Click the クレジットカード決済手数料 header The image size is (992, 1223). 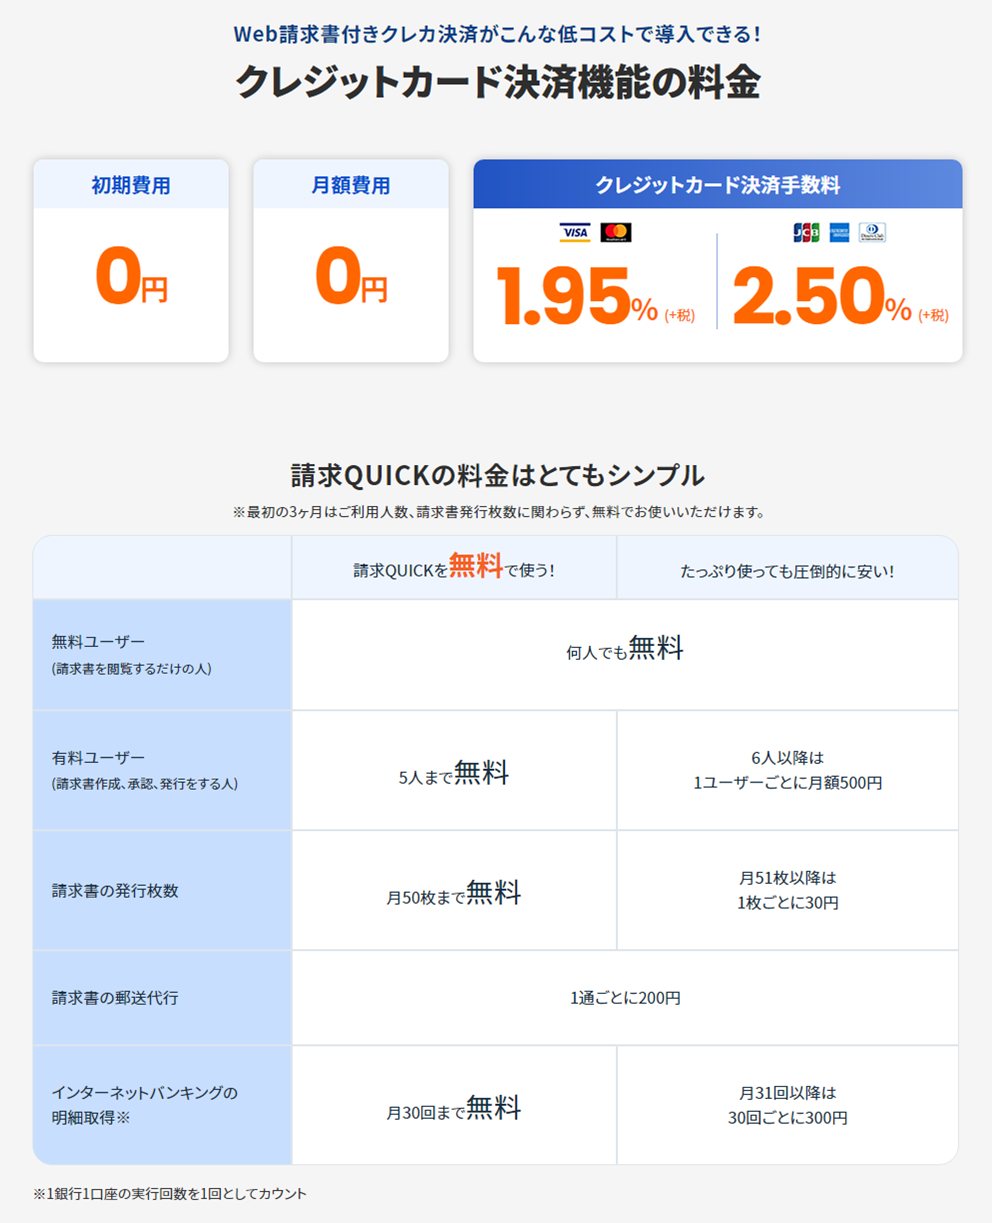(718, 185)
